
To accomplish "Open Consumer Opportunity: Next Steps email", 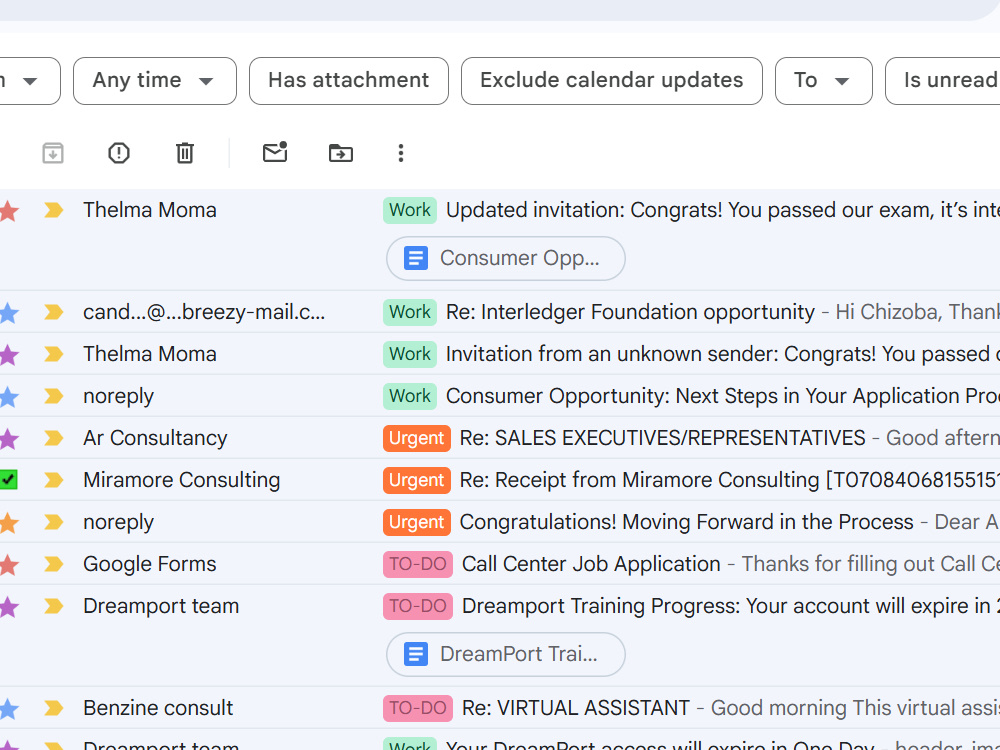I will point(723,397).
